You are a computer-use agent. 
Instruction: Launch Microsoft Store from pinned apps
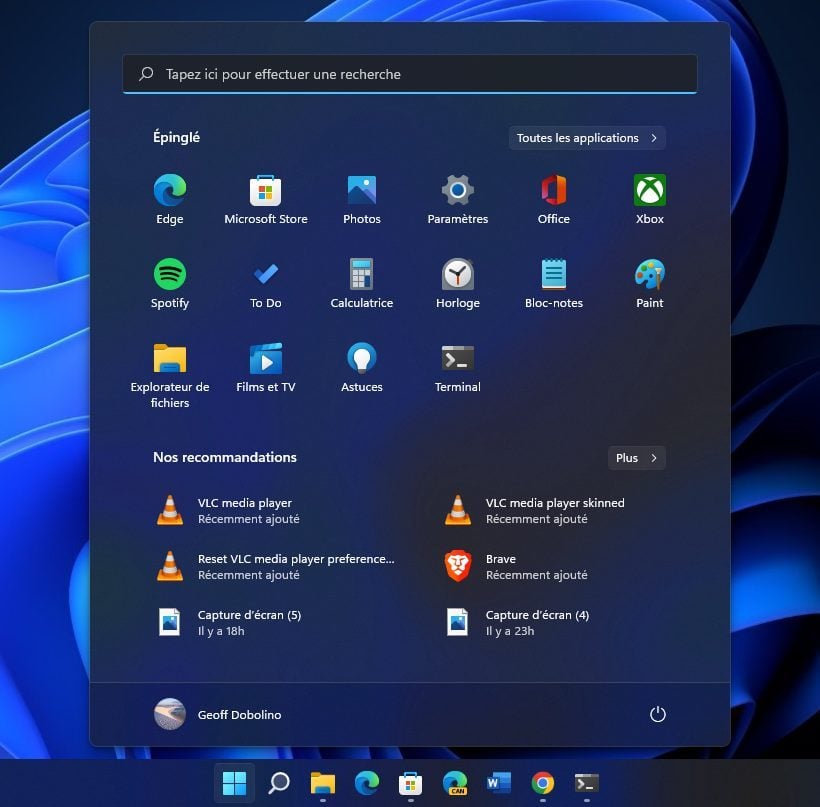pyautogui.click(x=266, y=199)
